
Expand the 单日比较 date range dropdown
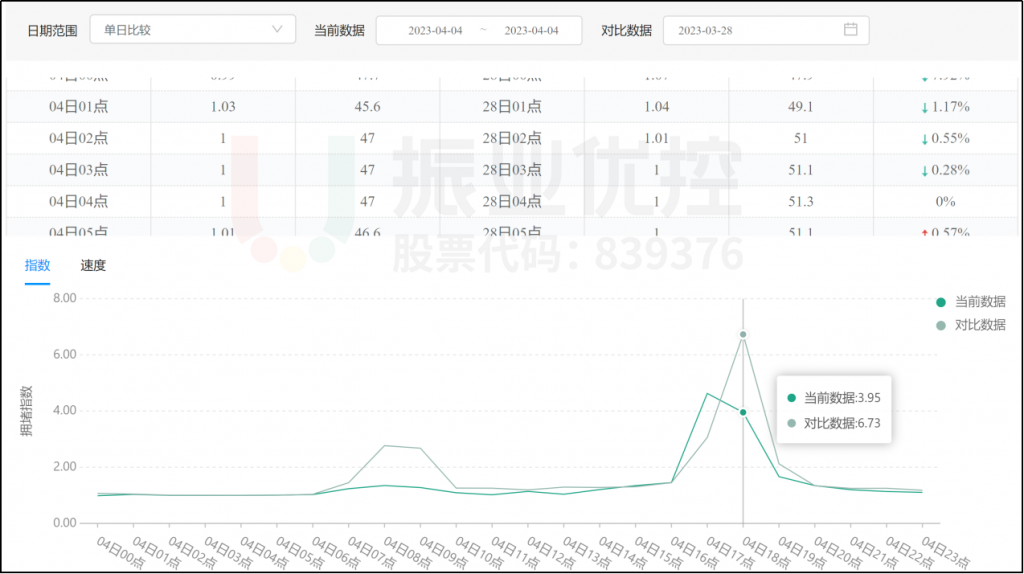pos(192,30)
